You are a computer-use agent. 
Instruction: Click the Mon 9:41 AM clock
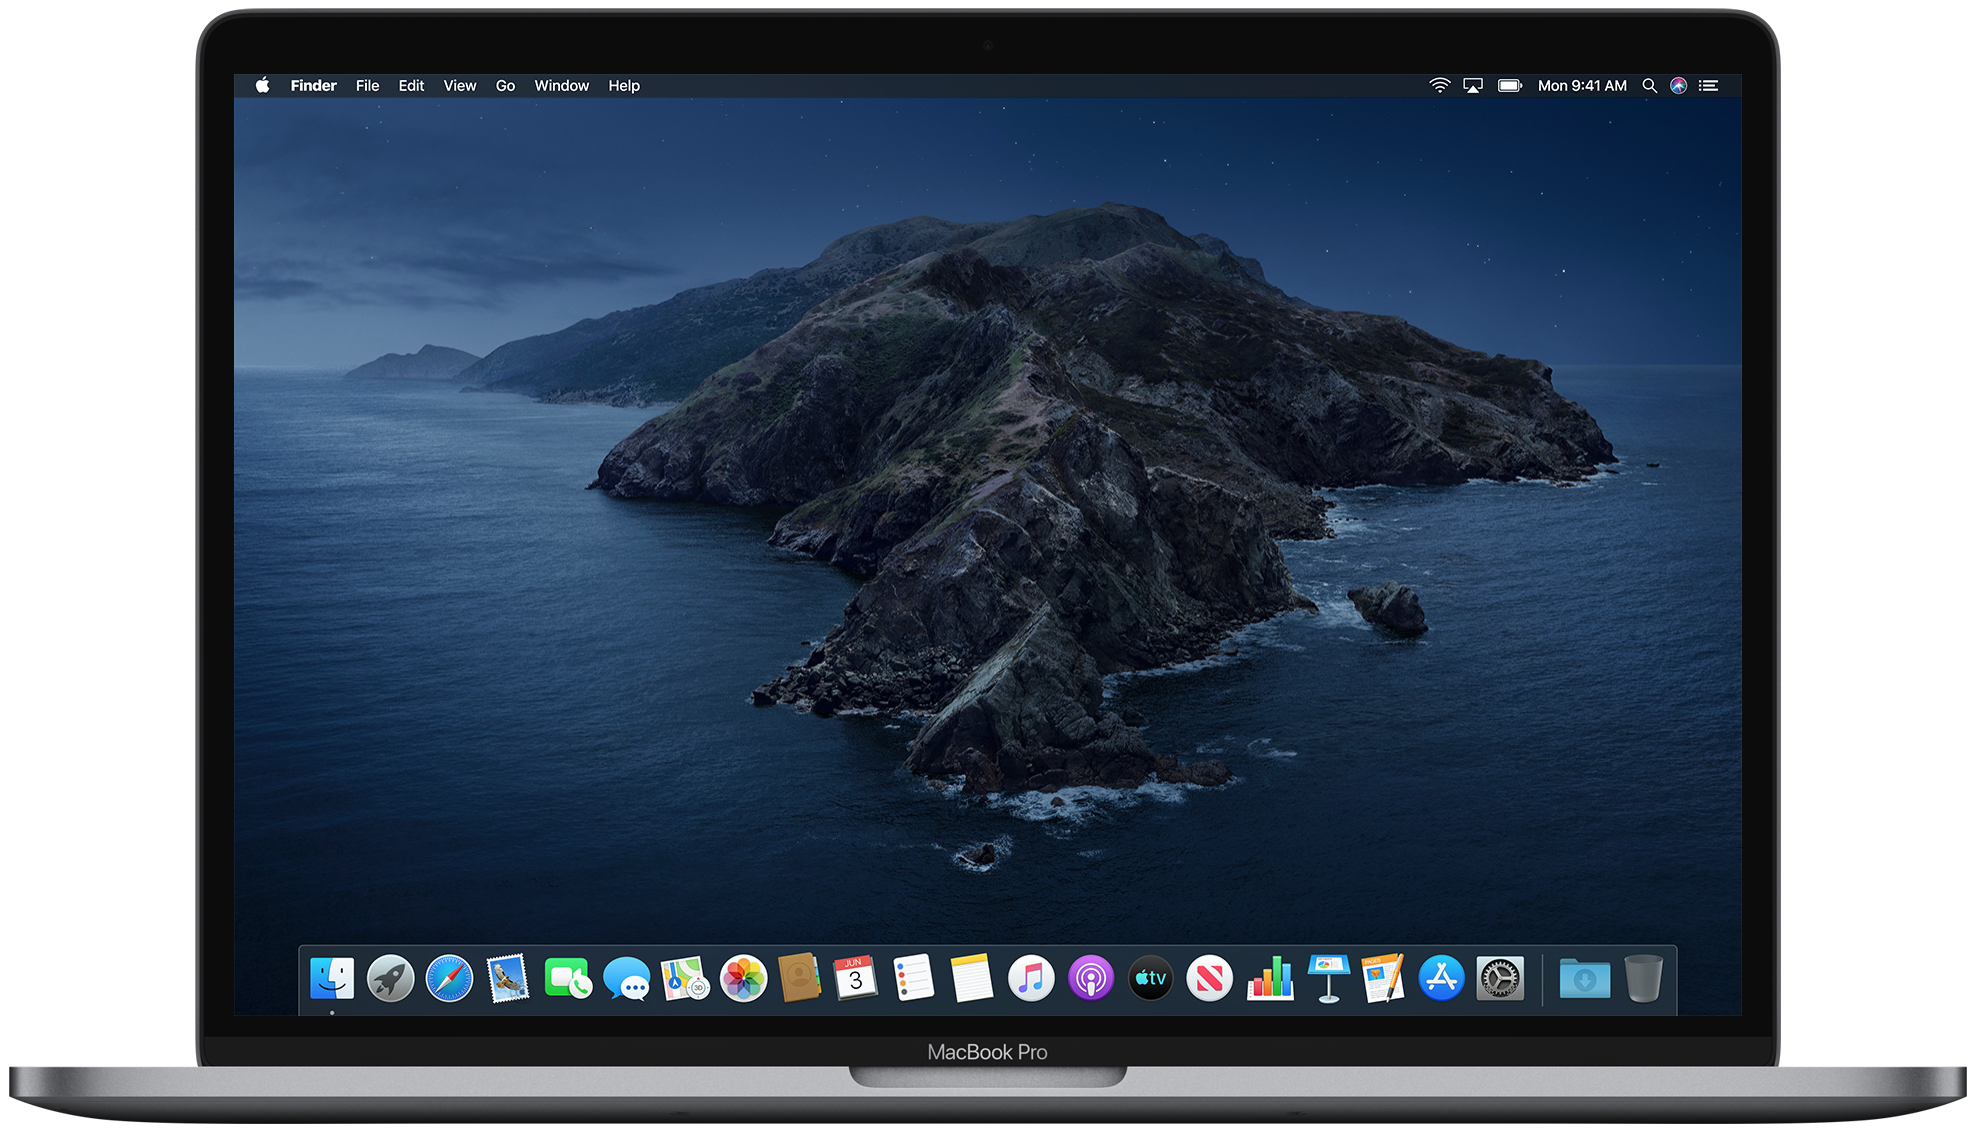(1582, 86)
